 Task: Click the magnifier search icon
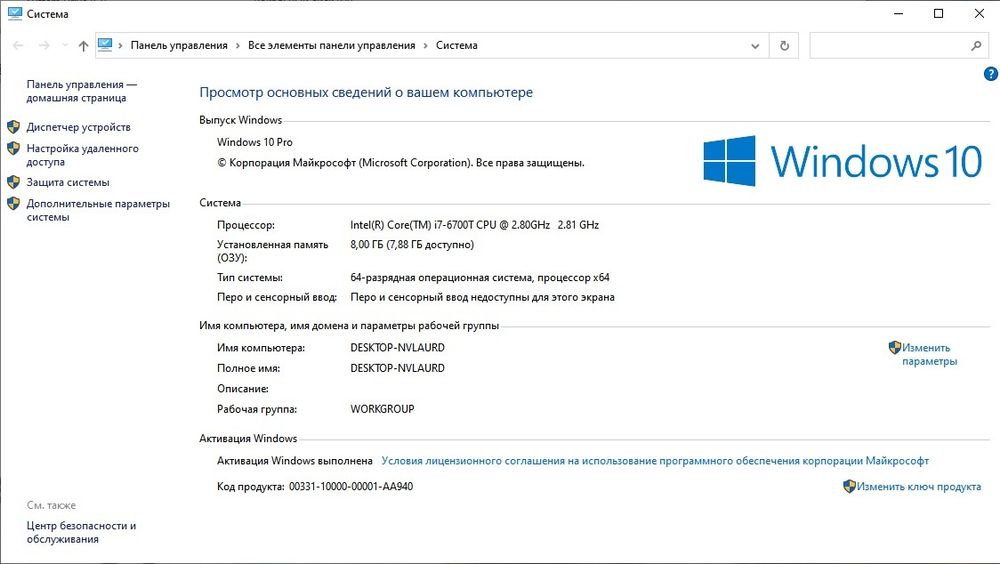coord(976,46)
